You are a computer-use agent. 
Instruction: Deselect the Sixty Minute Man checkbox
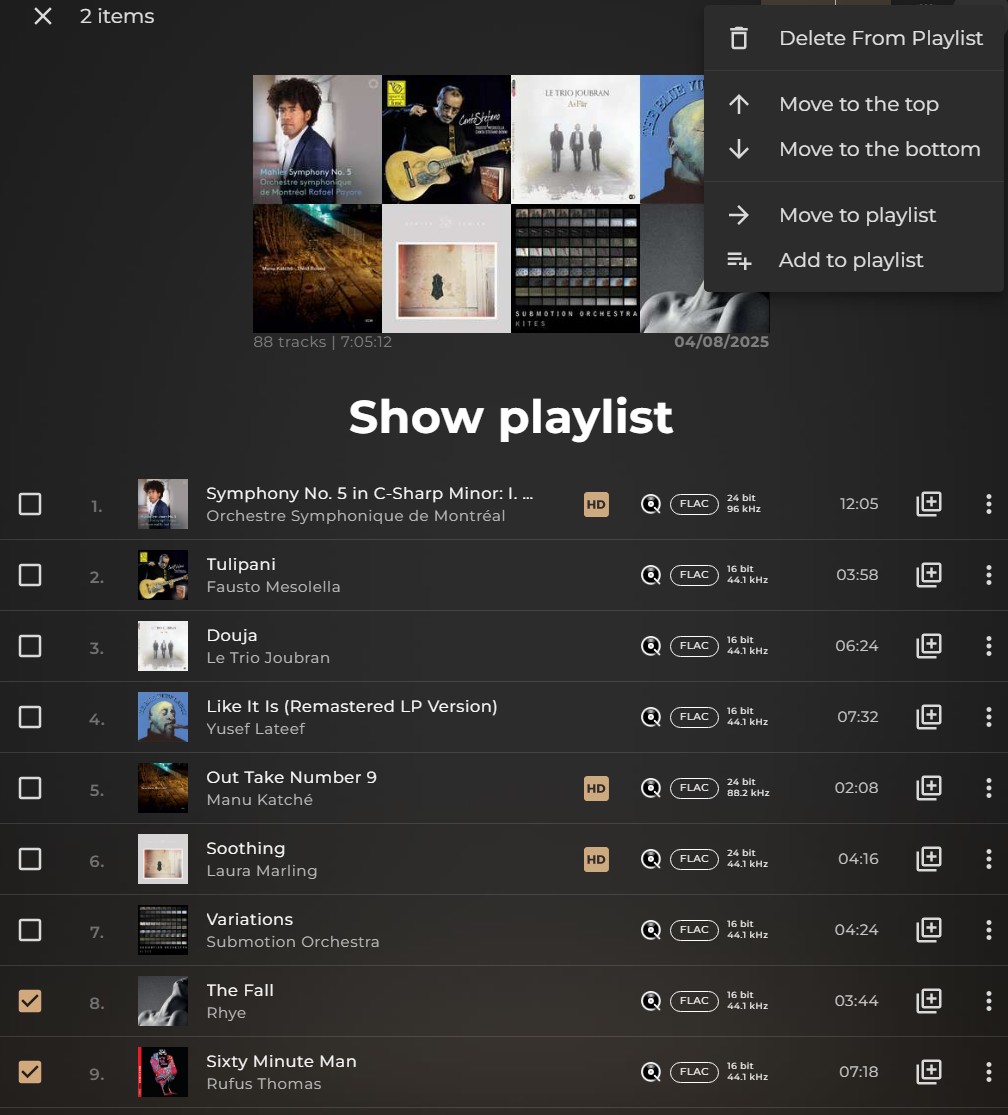pos(30,1072)
